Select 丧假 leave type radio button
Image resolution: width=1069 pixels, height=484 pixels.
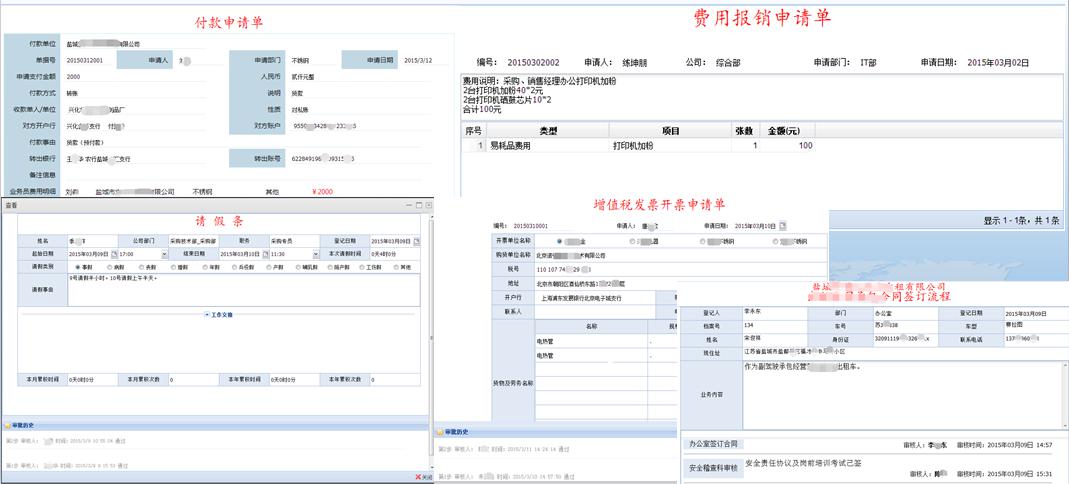(x=141, y=267)
